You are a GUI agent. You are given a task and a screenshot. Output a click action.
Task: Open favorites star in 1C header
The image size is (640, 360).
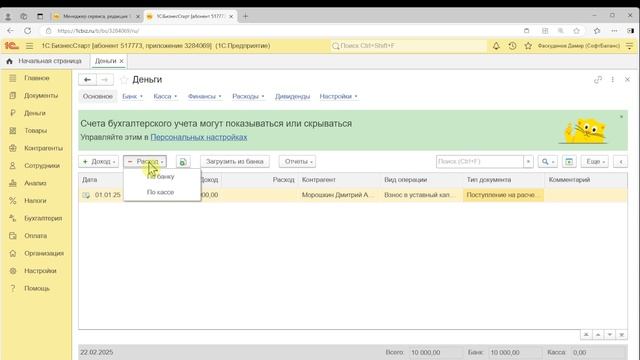(528, 46)
